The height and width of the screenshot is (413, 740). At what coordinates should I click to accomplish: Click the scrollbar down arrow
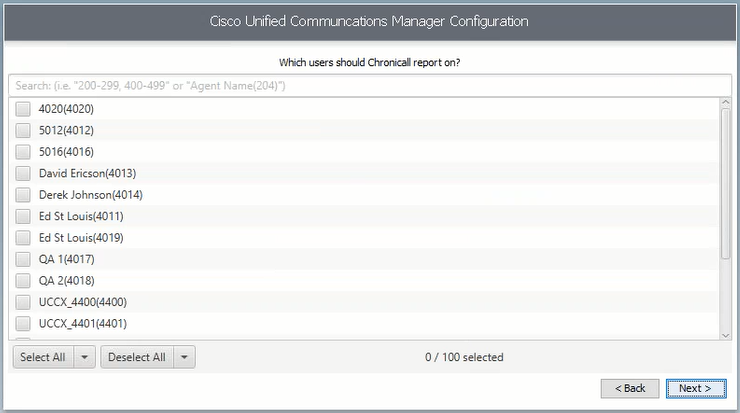pyautogui.click(x=725, y=335)
